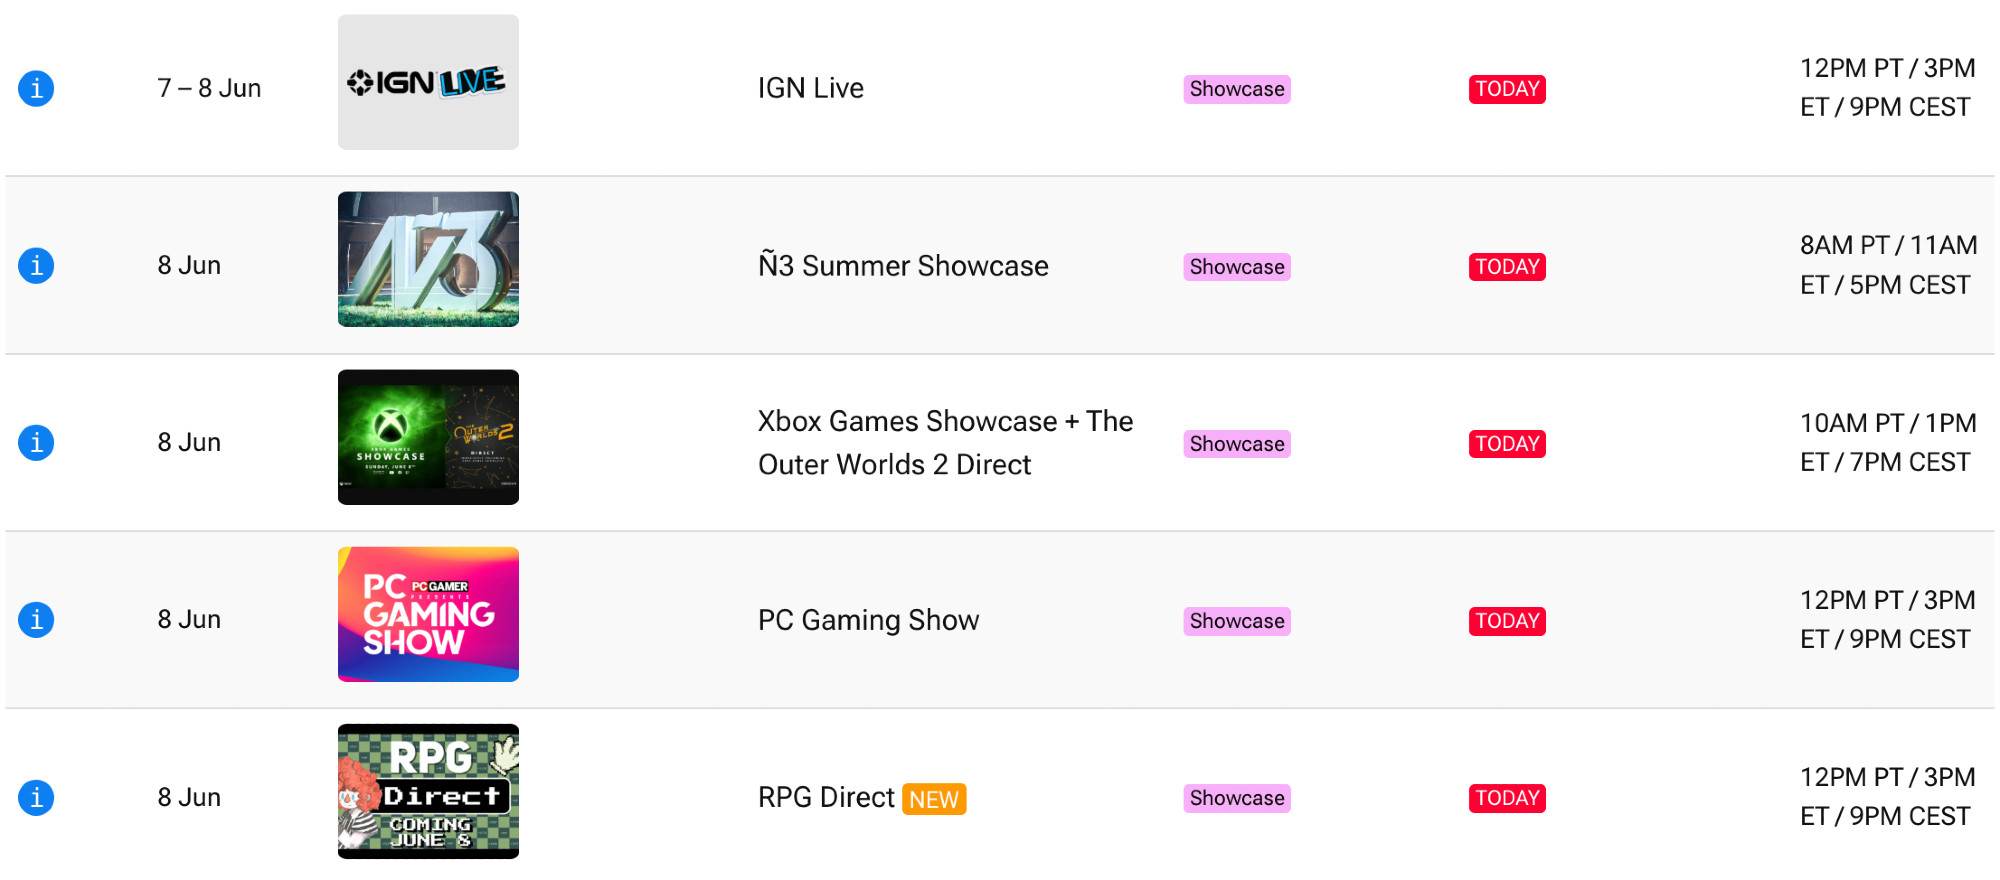
Task: Click the RPG Direct title text
Action: coord(826,797)
